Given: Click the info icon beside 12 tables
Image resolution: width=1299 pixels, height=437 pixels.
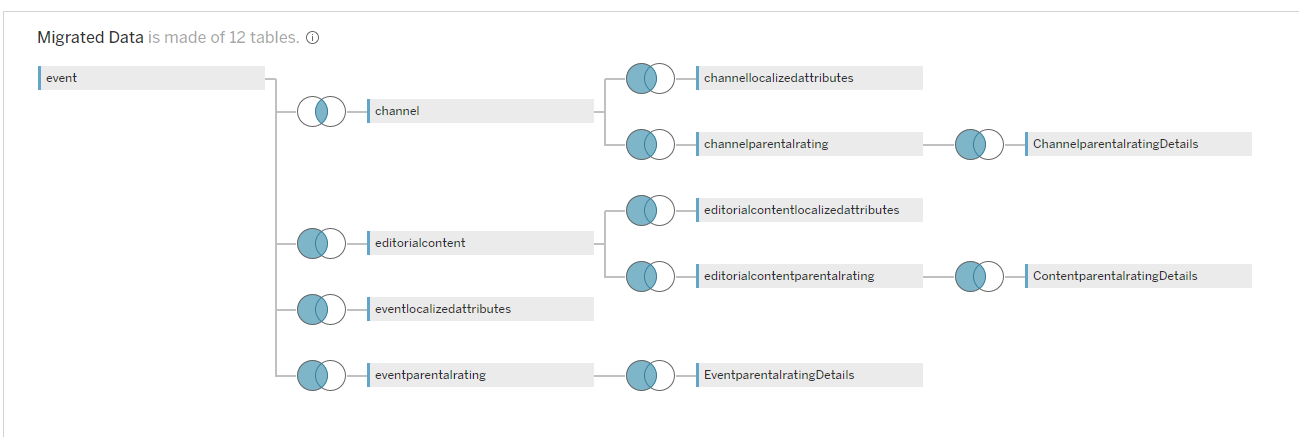Looking at the screenshot, I should pos(312,38).
